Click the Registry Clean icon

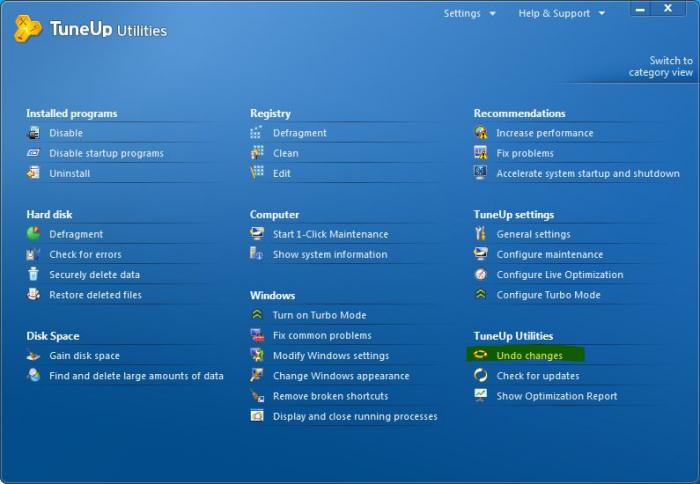pos(257,153)
